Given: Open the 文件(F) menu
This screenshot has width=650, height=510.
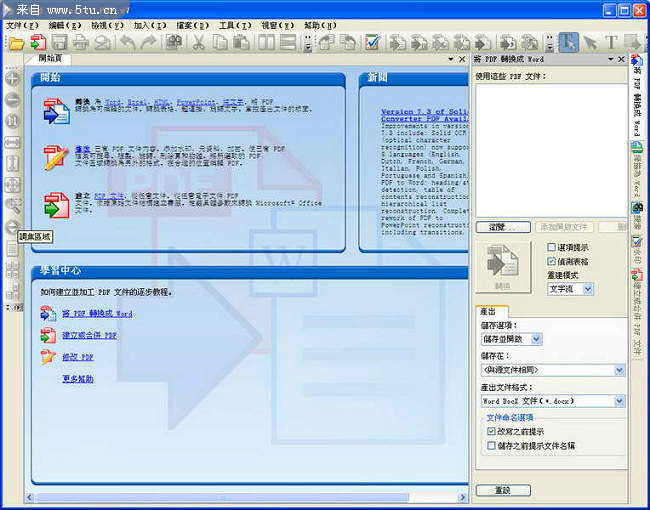Looking at the screenshot, I should (x=22, y=25).
